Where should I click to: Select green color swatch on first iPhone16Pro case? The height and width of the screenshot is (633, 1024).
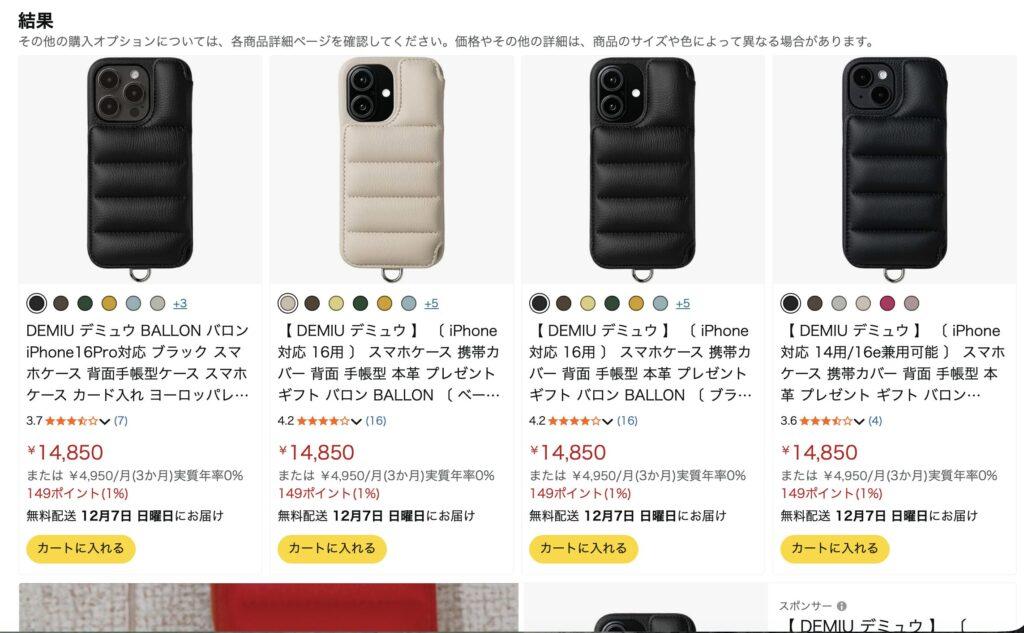click(x=85, y=303)
